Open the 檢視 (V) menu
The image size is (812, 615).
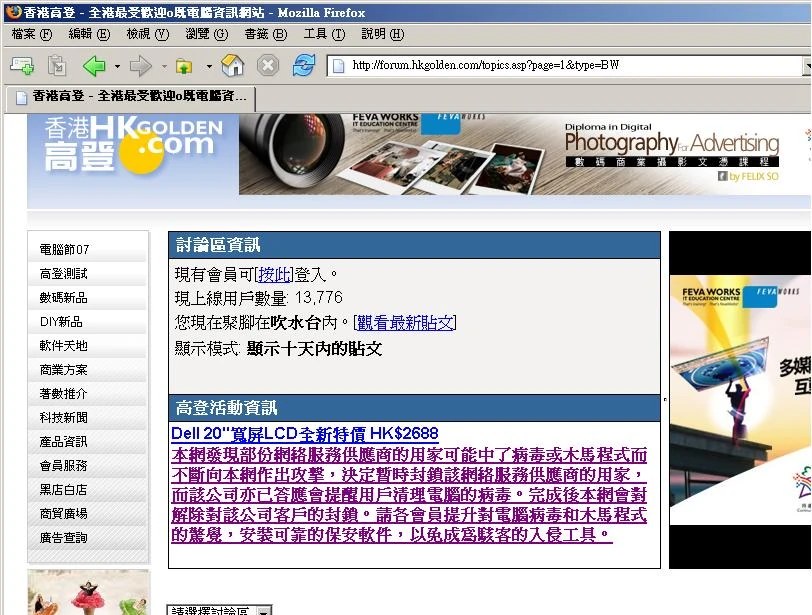(148, 34)
